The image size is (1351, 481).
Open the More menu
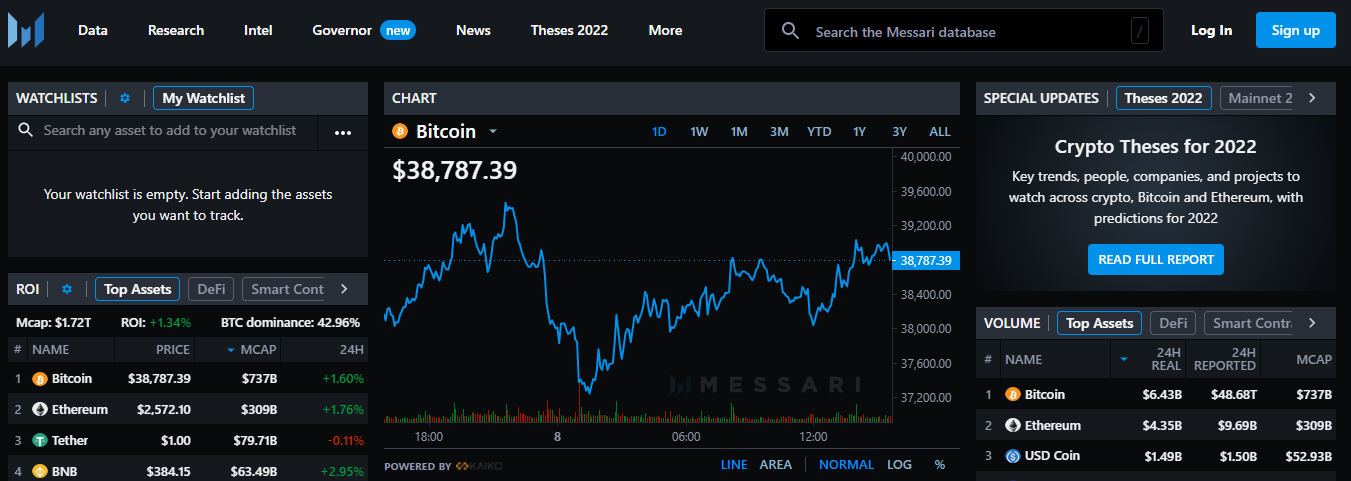tap(665, 30)
